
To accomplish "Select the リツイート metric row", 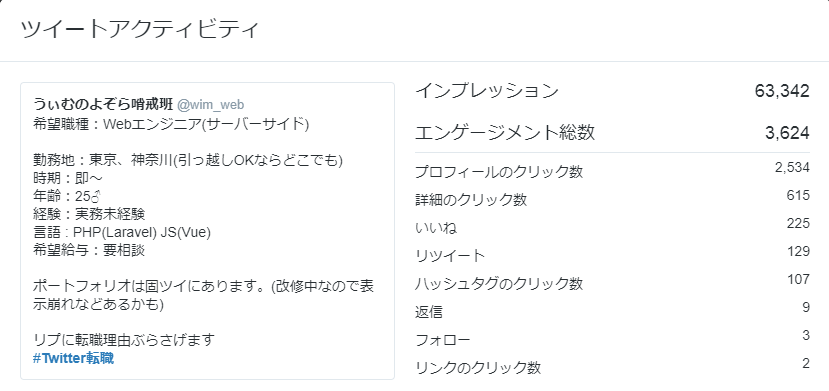I will (612, 255).
